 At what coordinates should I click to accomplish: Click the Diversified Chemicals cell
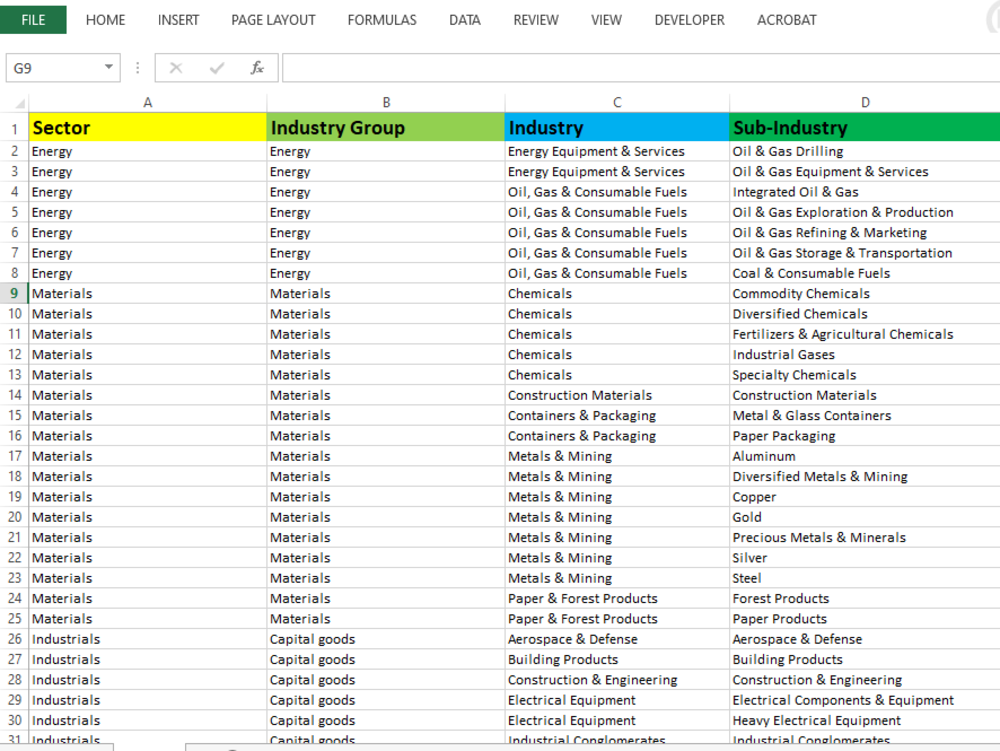(865, 314)
